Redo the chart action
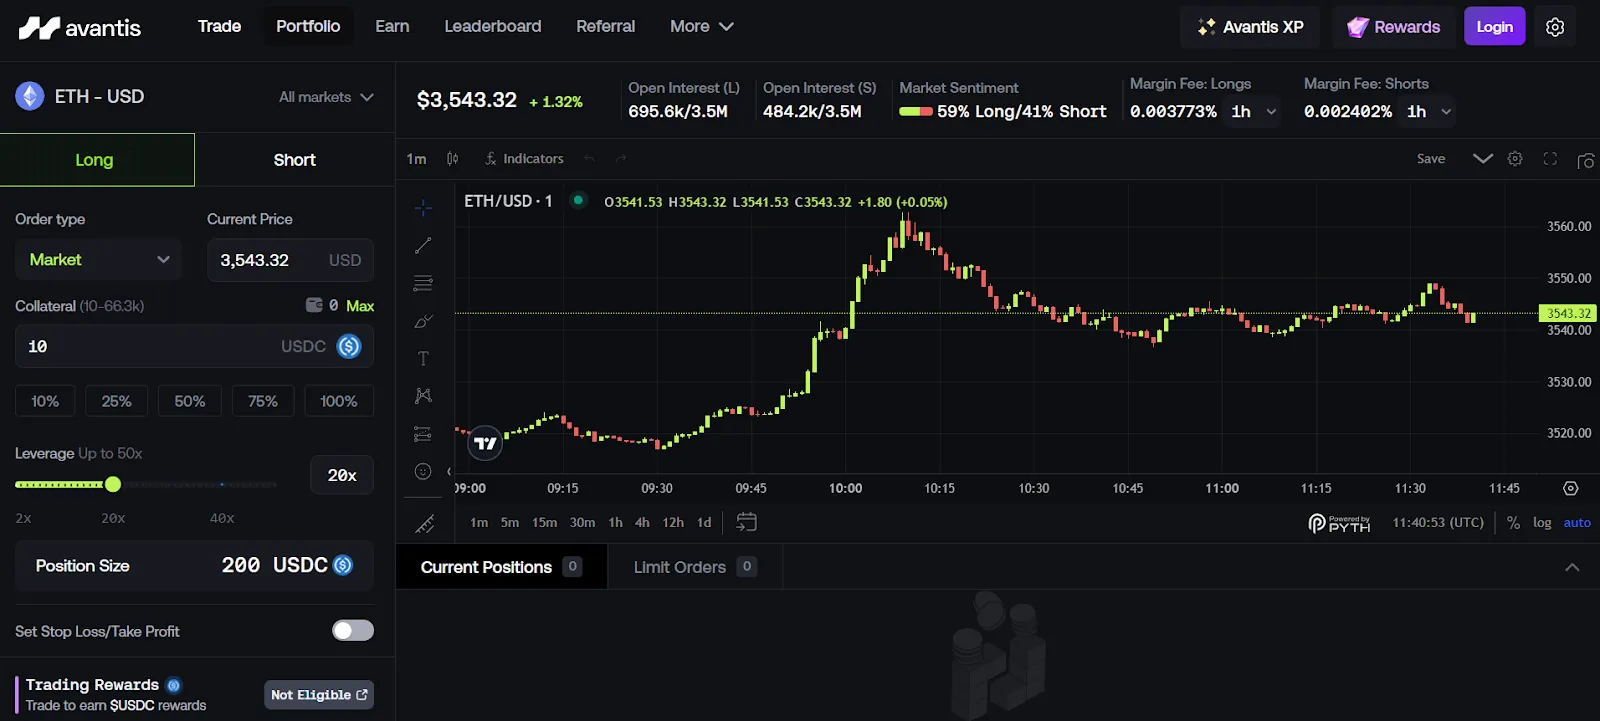The image size is (1600, 721). 621,159
